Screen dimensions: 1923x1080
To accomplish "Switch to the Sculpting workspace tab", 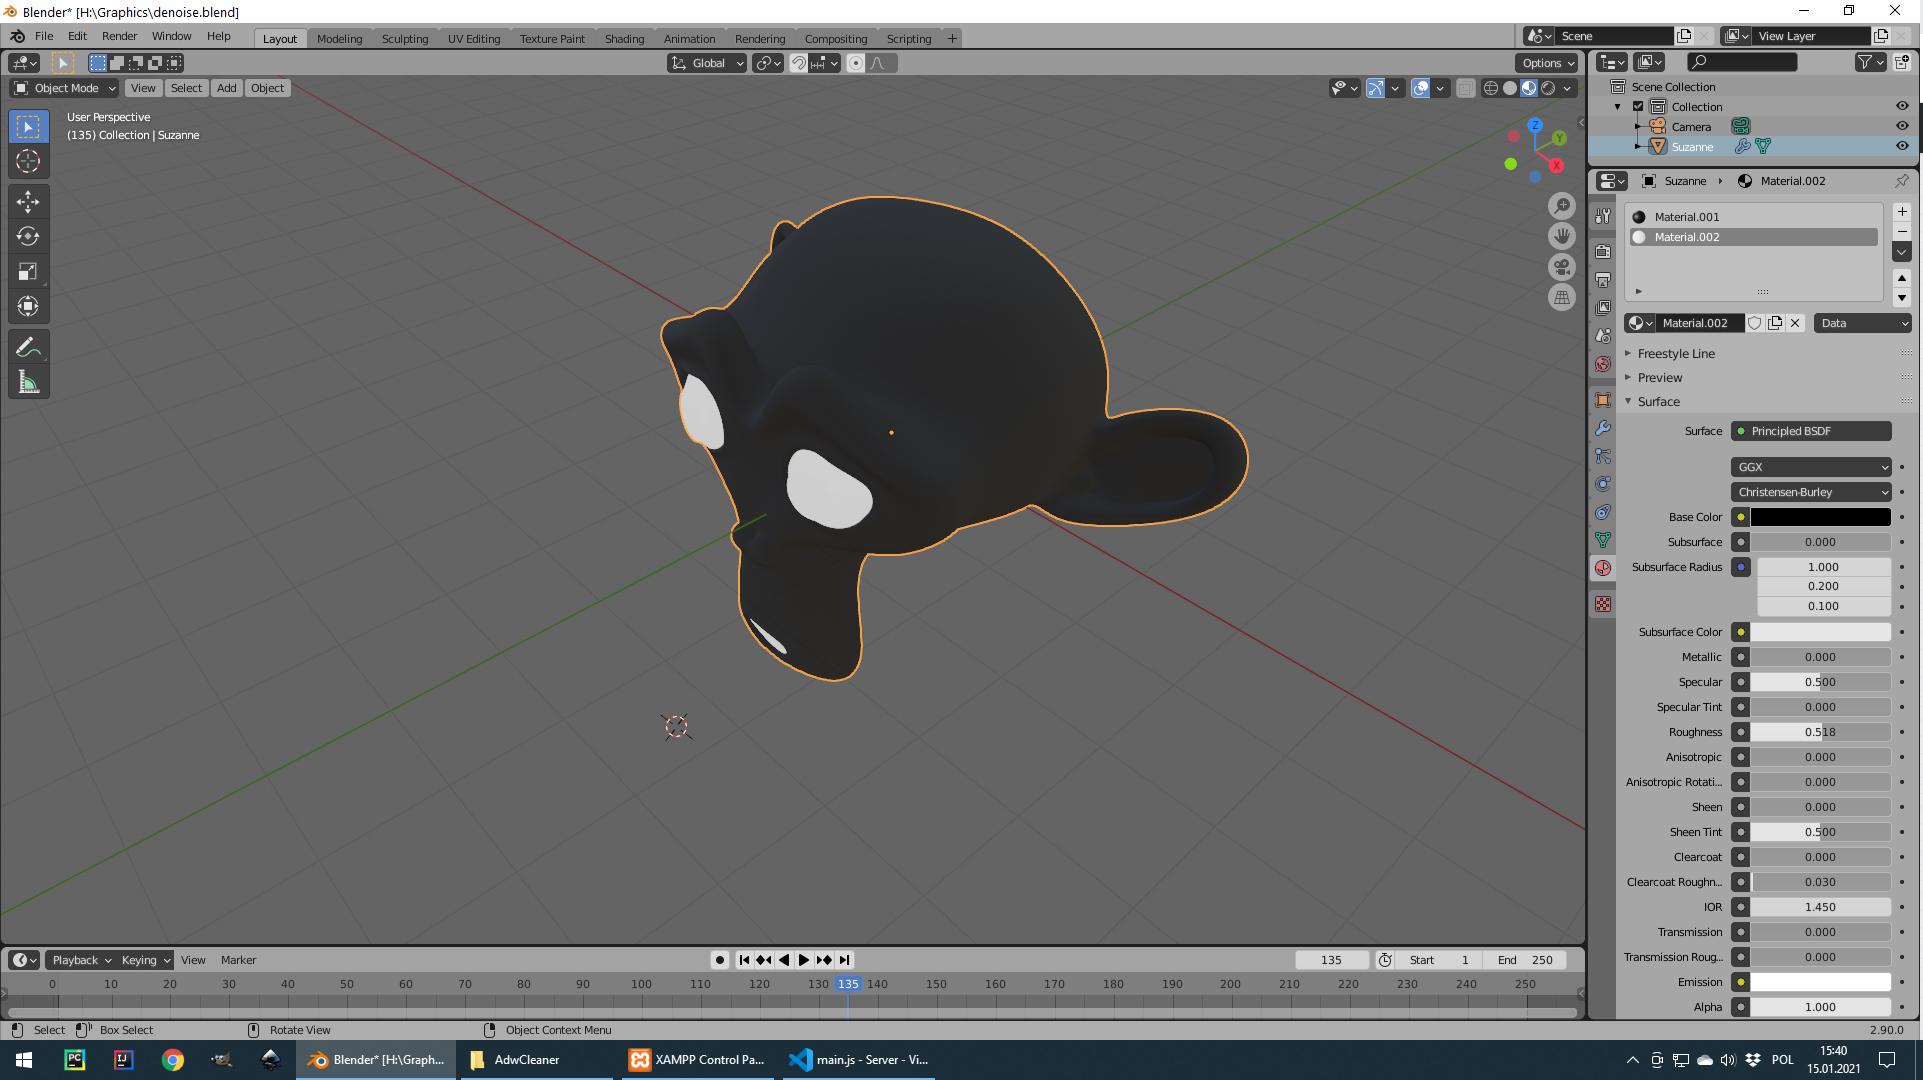I will tap(405, 39).
